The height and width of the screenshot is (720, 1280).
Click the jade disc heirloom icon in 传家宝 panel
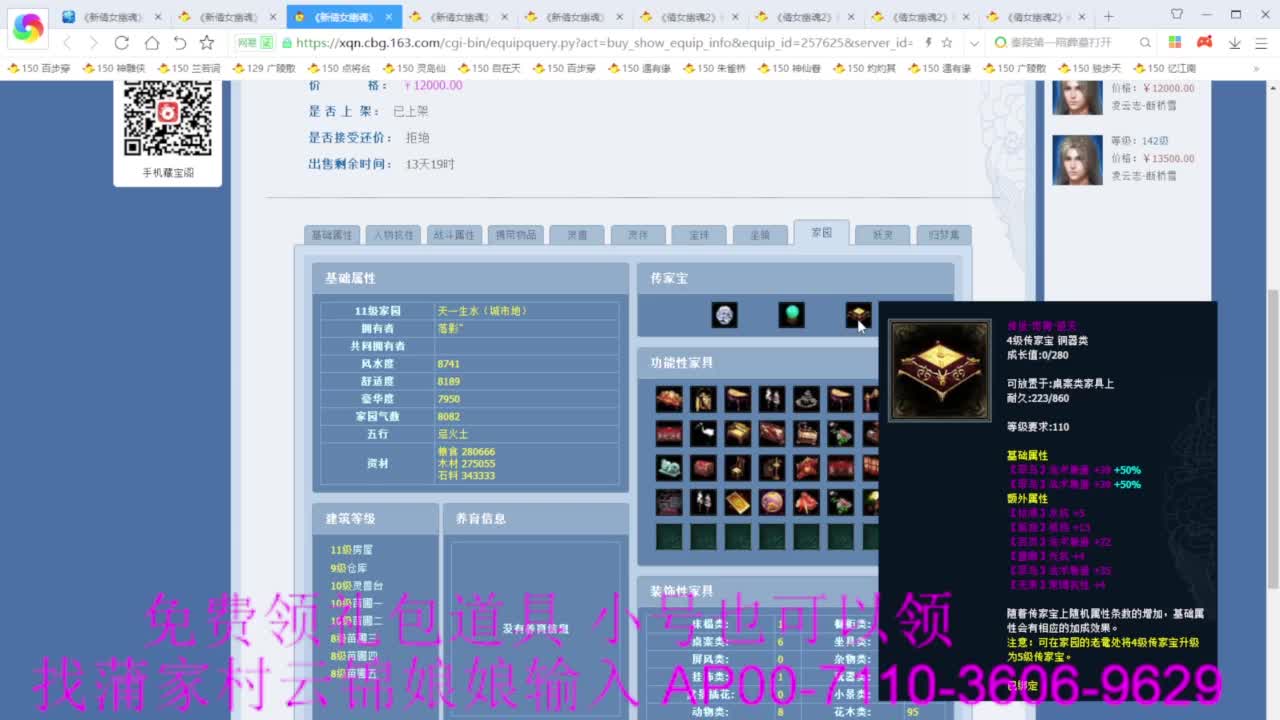[x=725, y=315]
